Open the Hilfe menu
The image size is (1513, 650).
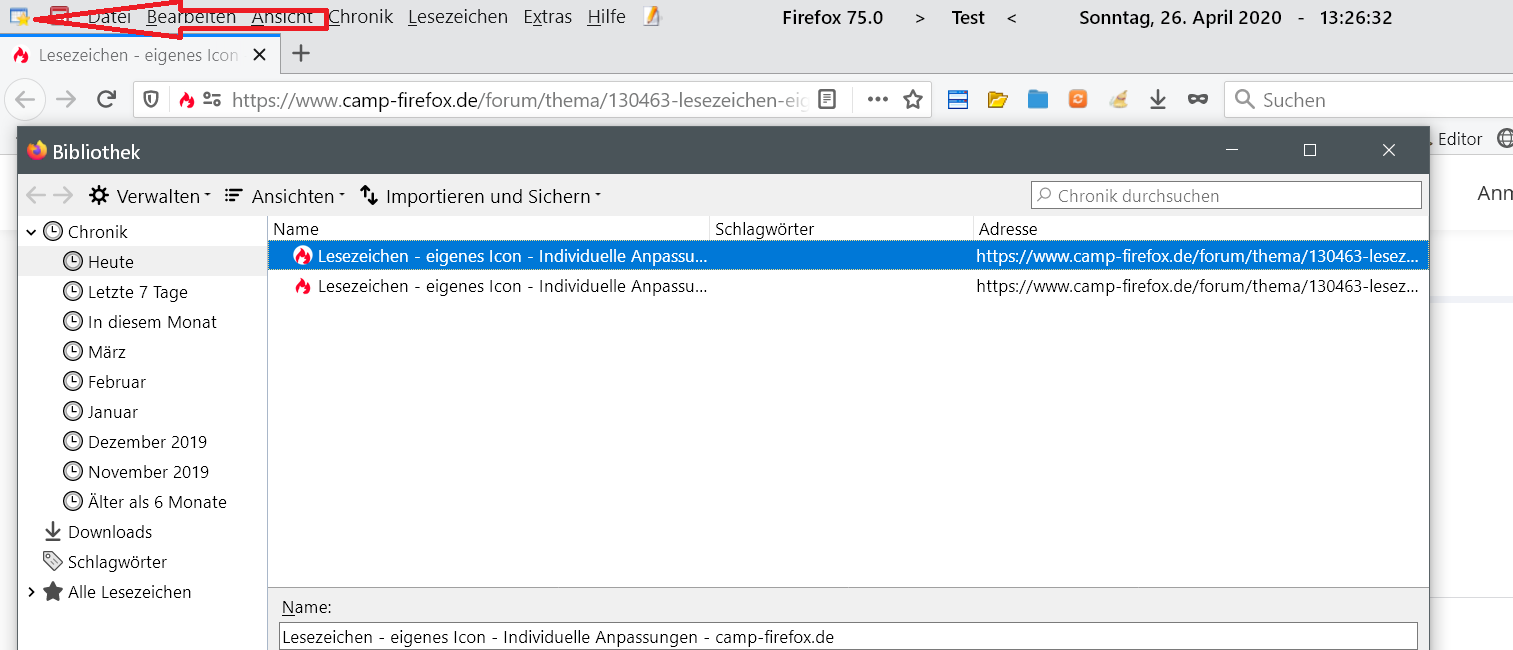click(x=607, y=17)
